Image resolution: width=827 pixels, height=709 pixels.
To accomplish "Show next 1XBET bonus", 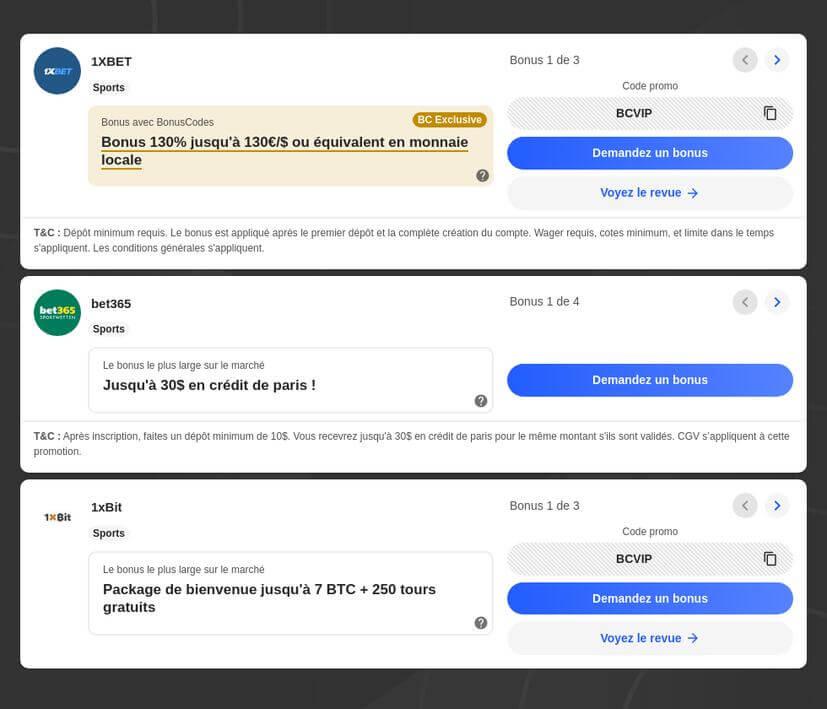I will click(777, 60).
